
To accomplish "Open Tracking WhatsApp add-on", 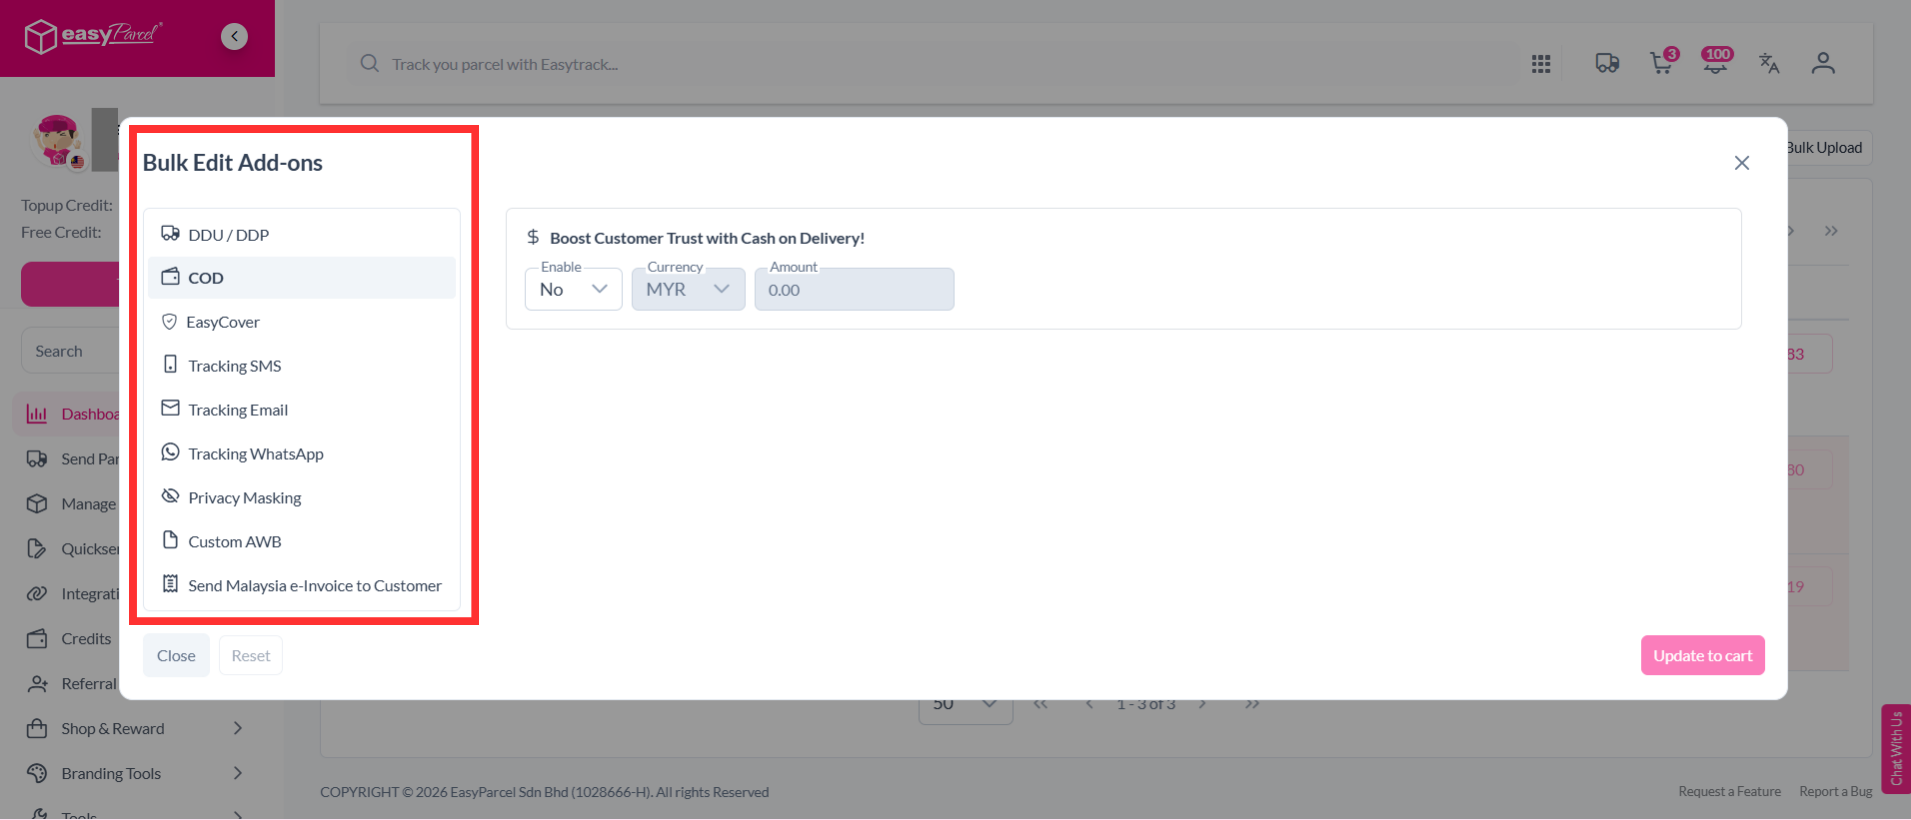I will point(302,454).
